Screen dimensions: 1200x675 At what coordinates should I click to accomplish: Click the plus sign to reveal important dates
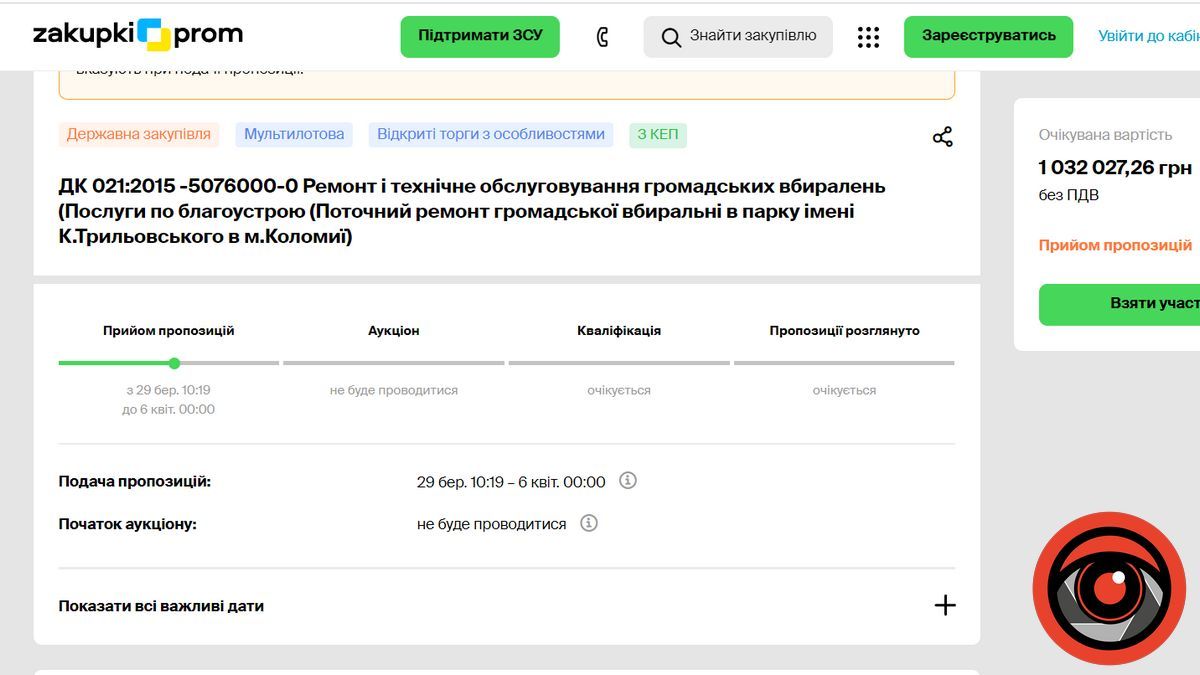point(943,605)
